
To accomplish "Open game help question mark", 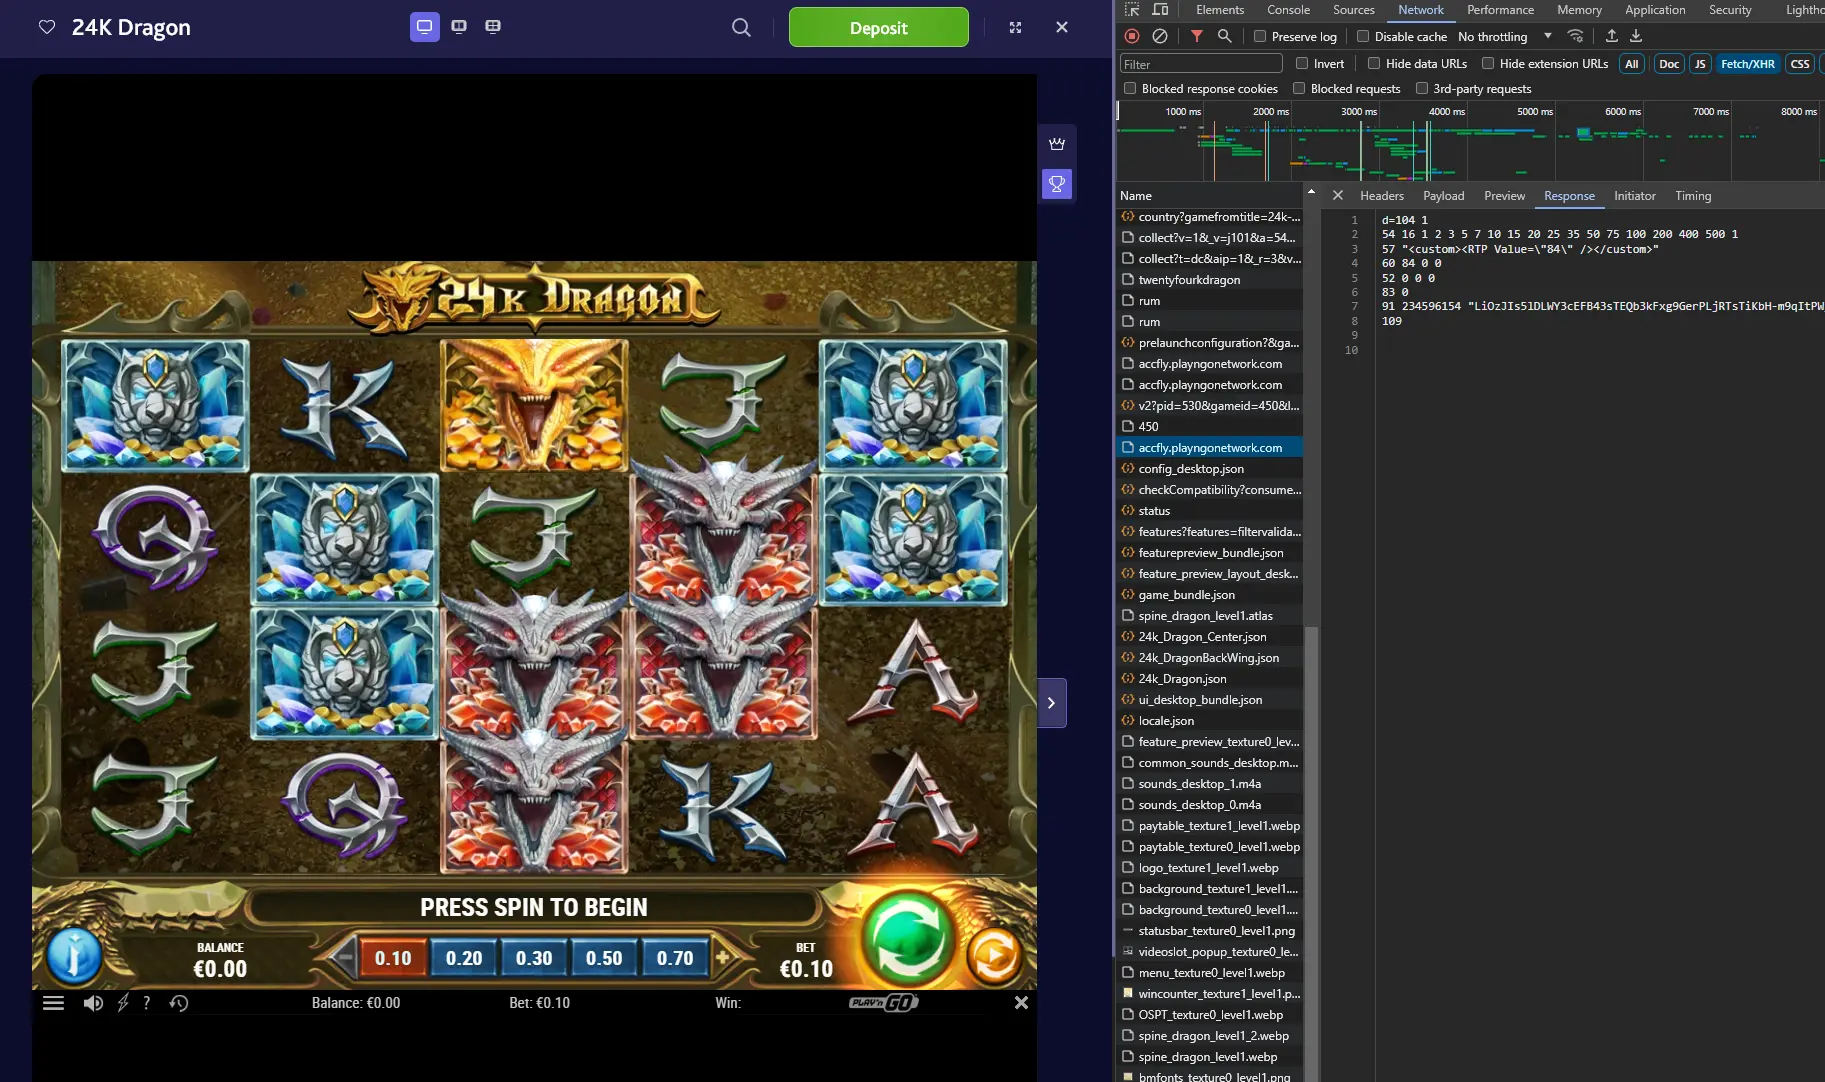I will pyautogui.click(x=147, y=1003).
